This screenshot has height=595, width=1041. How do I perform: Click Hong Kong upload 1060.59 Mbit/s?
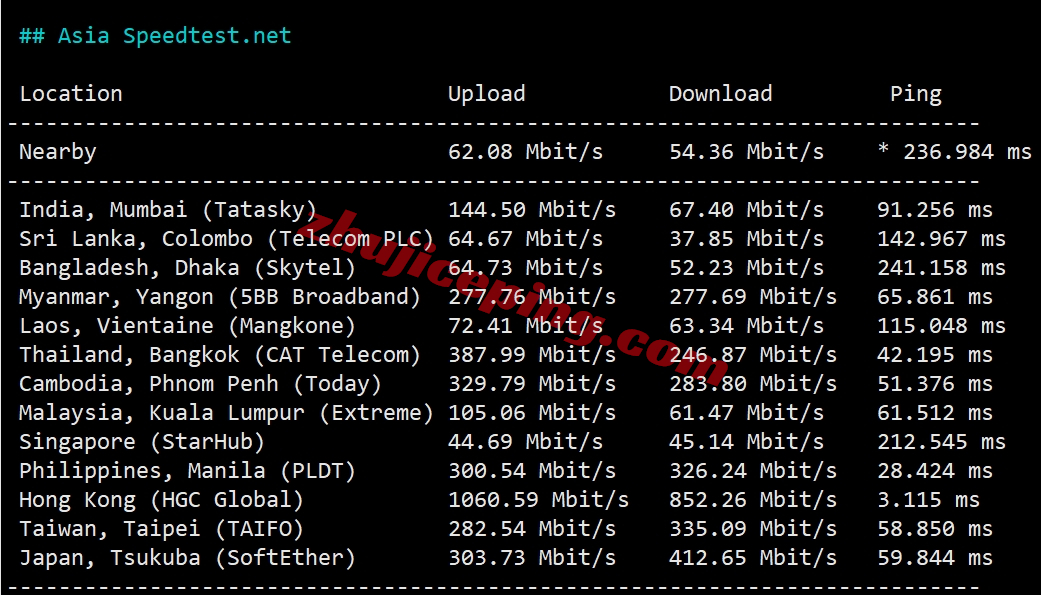click(x=538, y=500)
